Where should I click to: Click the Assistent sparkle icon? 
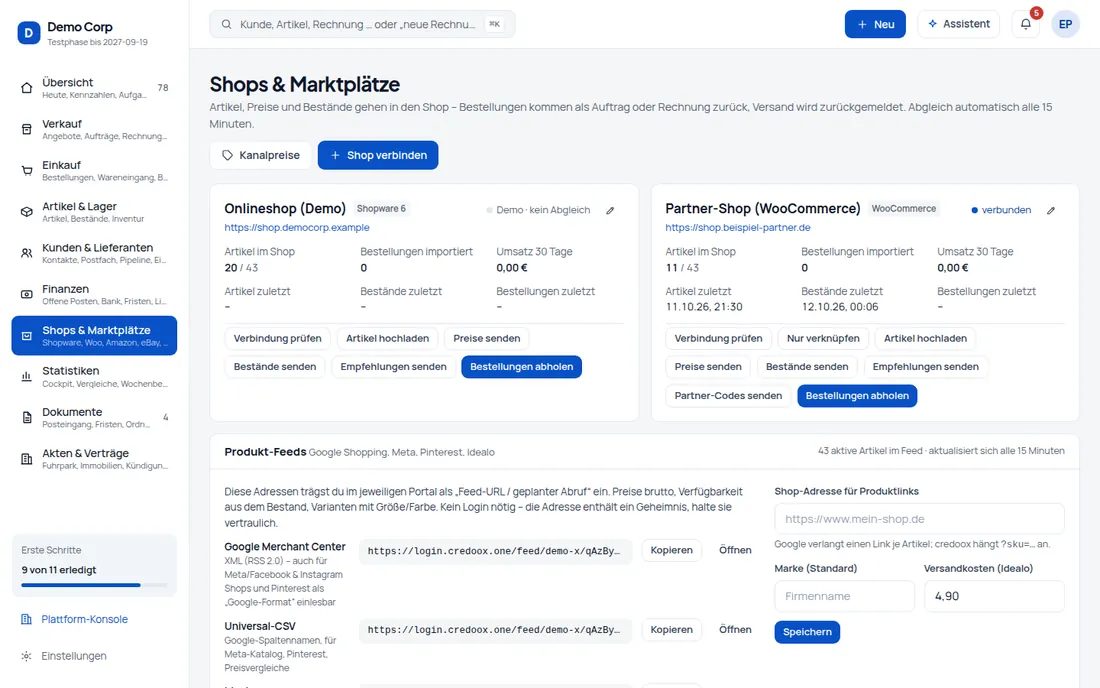[x=932, y=24]
